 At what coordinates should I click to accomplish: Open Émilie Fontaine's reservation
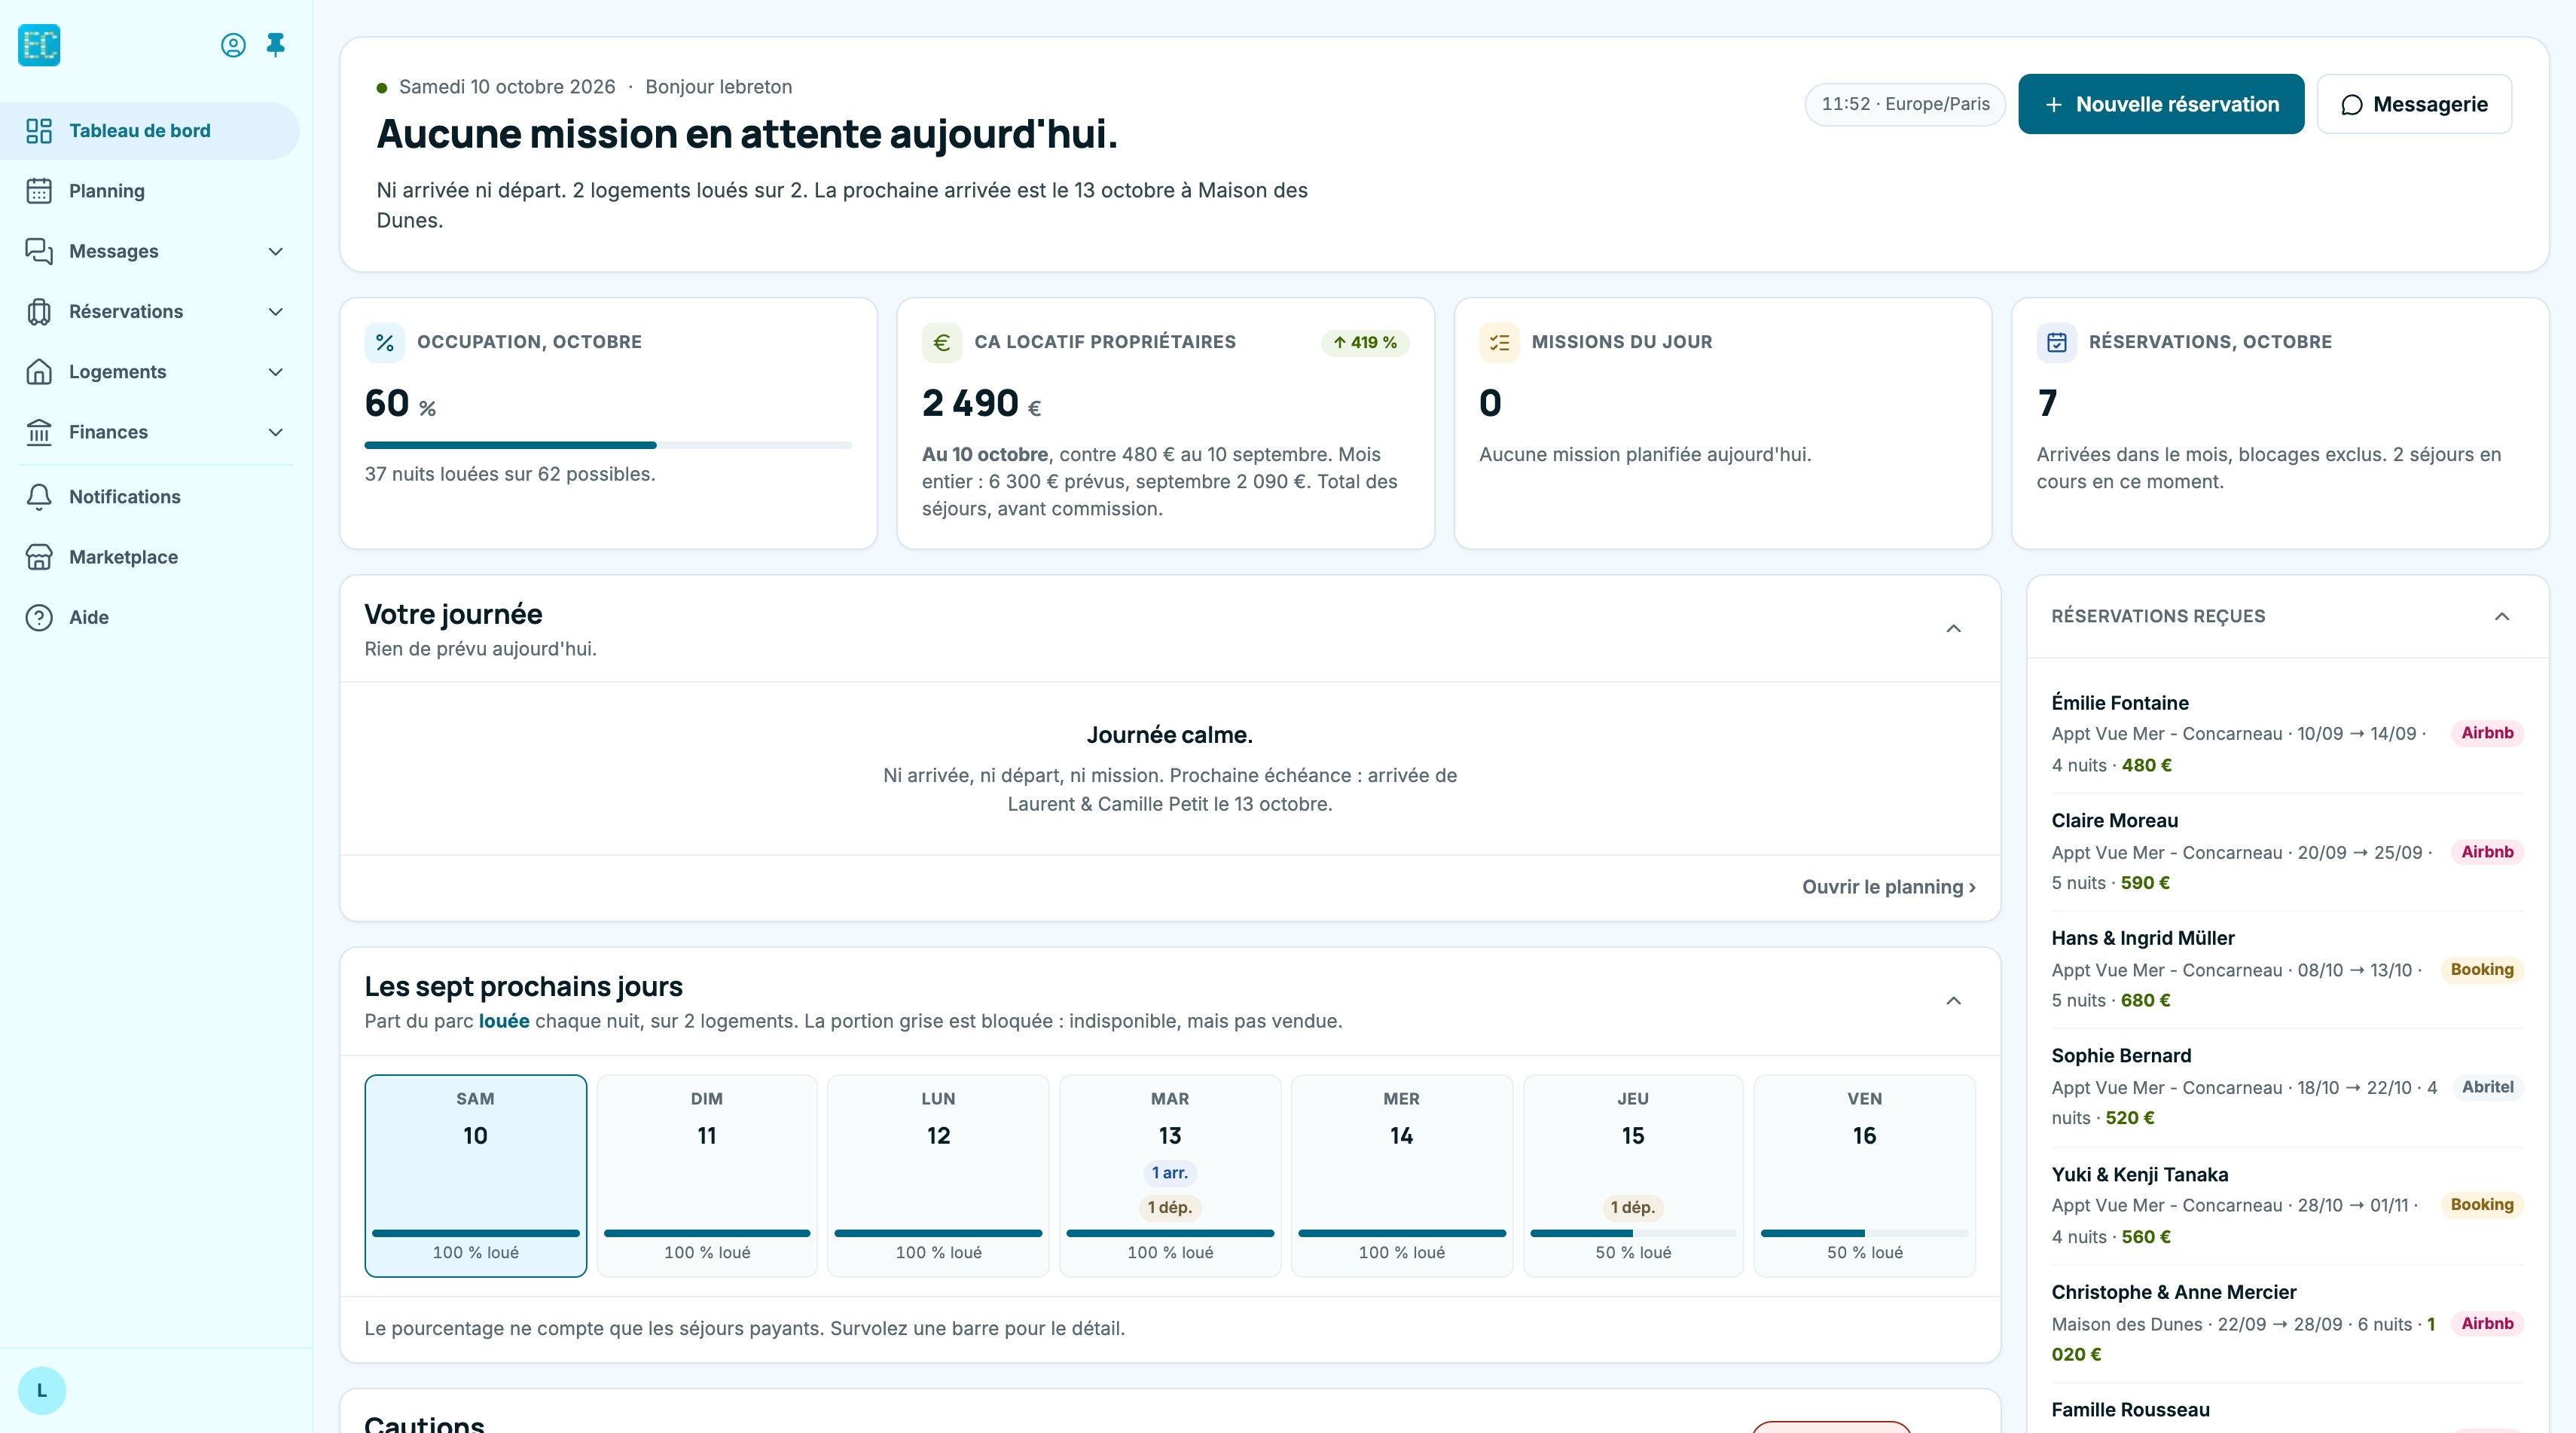click(2287, 734)
